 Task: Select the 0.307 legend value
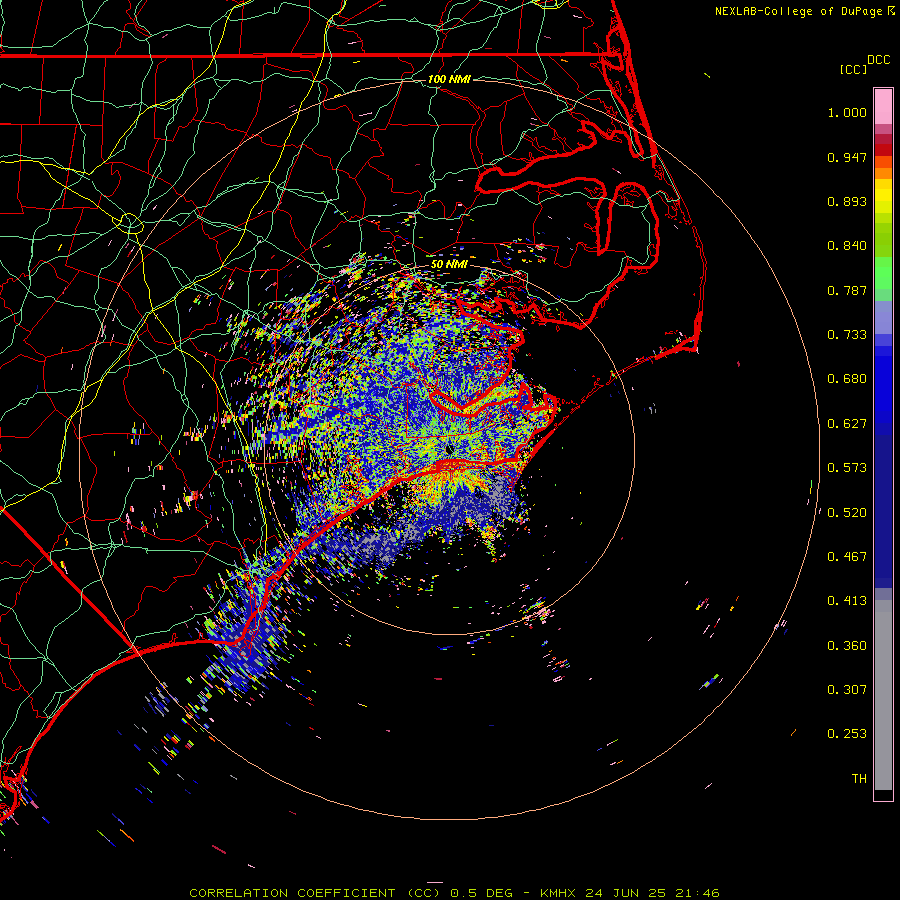click(x=847, y=690)
